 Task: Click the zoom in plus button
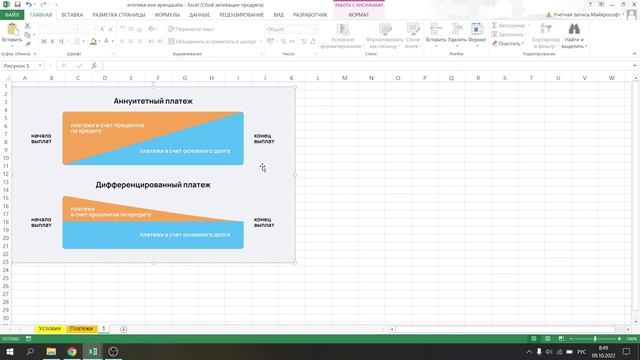click(x=619, y=339)
